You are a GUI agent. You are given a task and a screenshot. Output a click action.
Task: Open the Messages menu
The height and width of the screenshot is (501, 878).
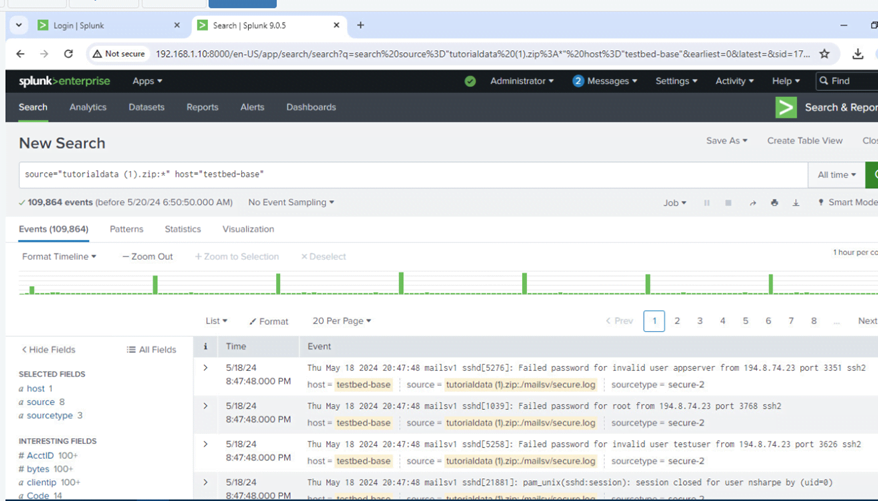pyautogui.click(x=605, y=81)
